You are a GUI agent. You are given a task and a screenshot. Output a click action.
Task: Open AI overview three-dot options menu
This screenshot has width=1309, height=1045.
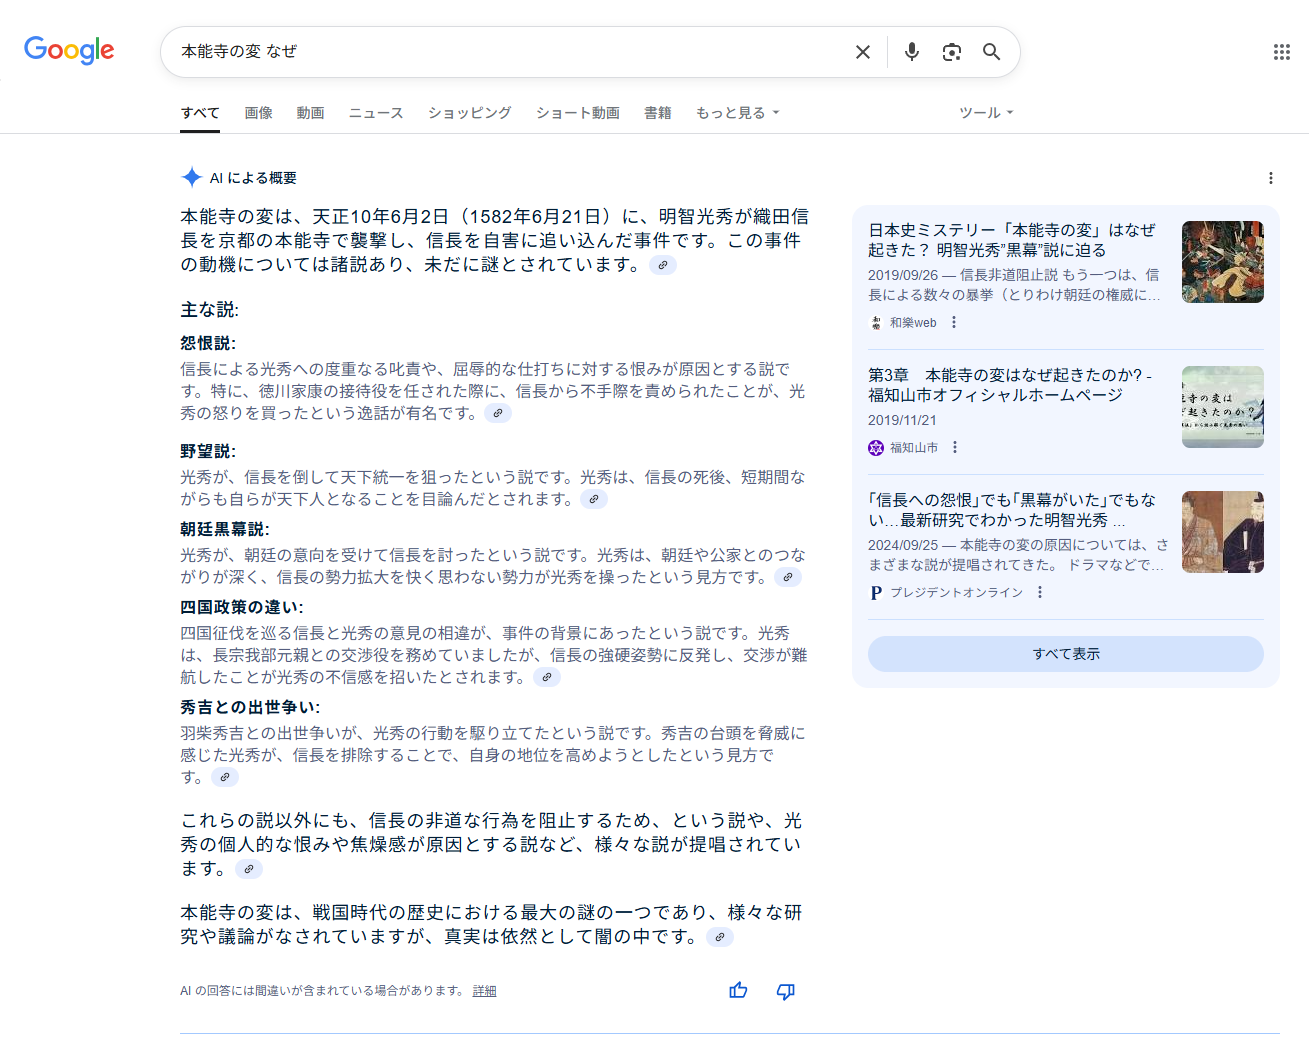[1271, 178]
